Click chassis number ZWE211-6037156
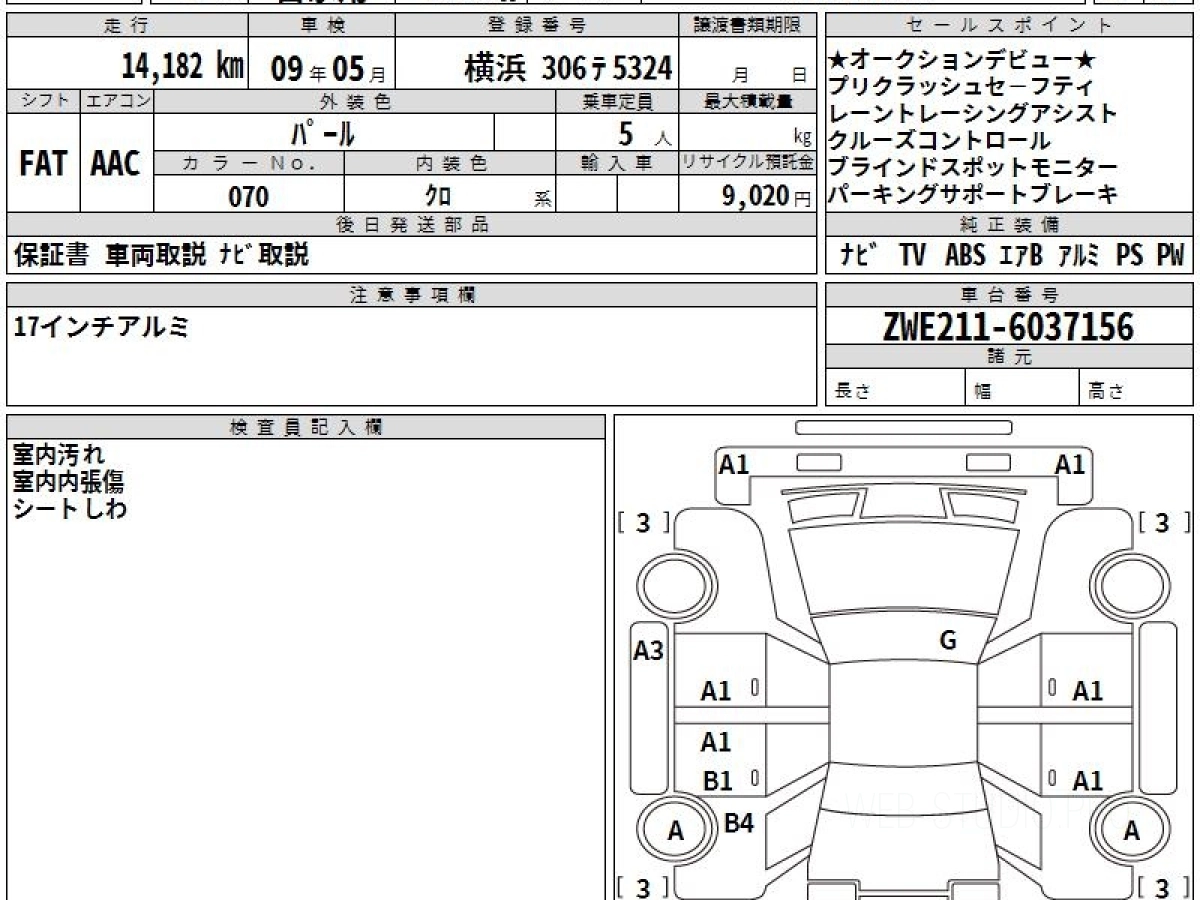 (1008, 326)
